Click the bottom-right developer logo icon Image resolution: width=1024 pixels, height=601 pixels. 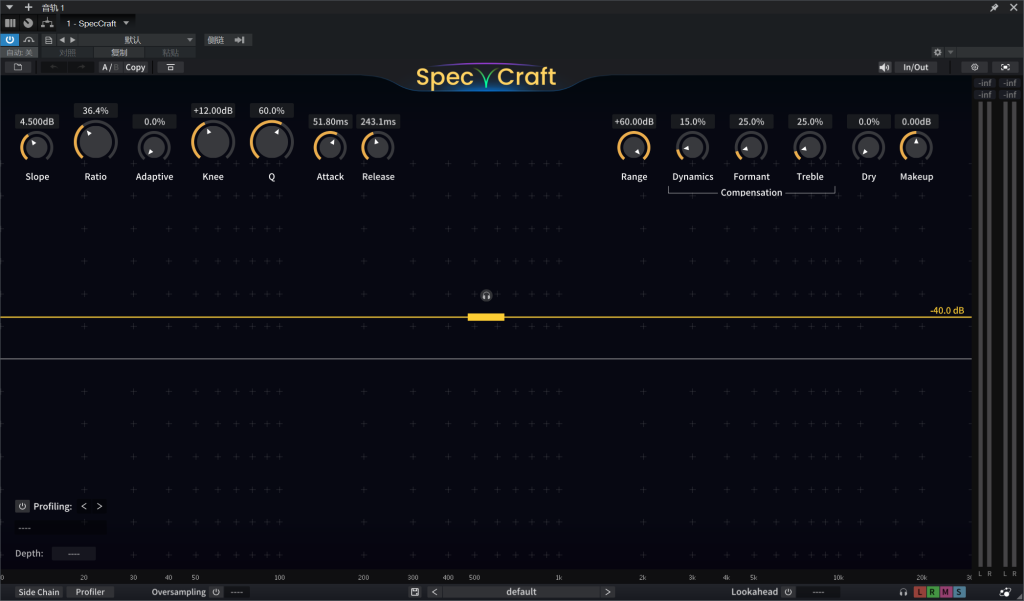pyautogui.click(x=1006, y=592)
